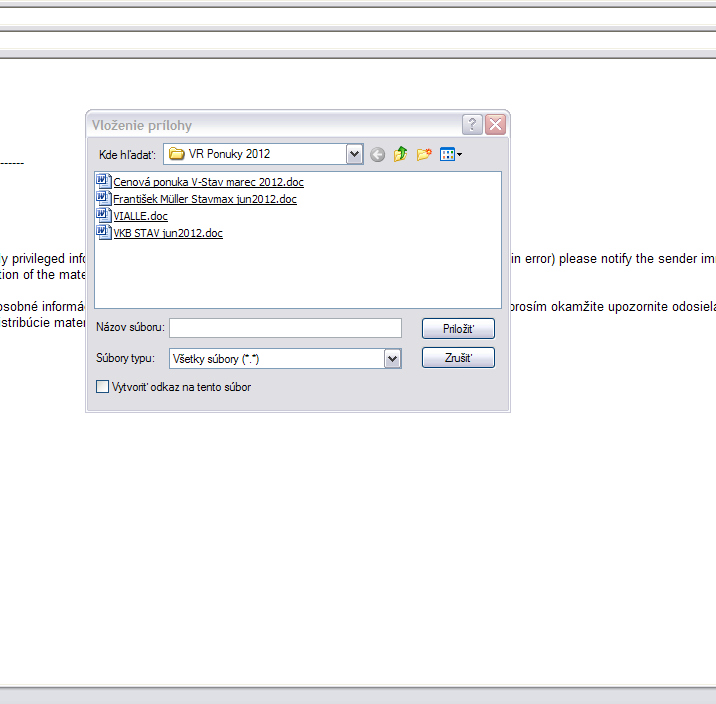This screenshot has height=704, width=716.
Task: Click Word icon of František Müller file
Action: pyautogui.click(x=104, y=198)
